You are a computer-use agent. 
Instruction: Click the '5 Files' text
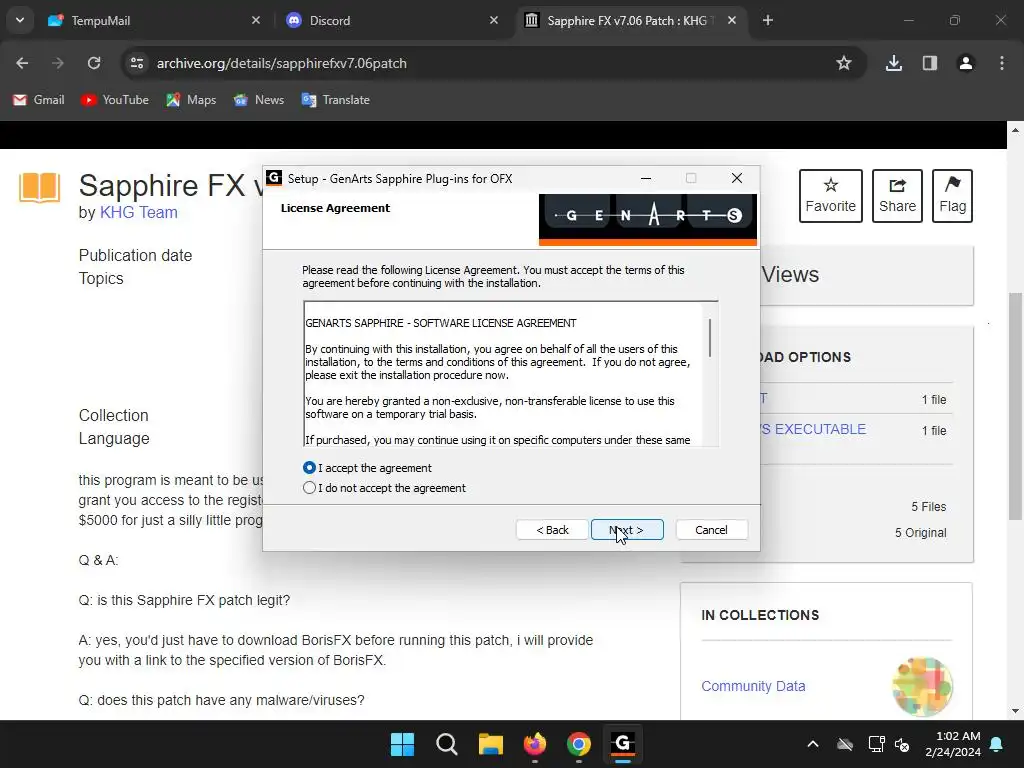929,507
